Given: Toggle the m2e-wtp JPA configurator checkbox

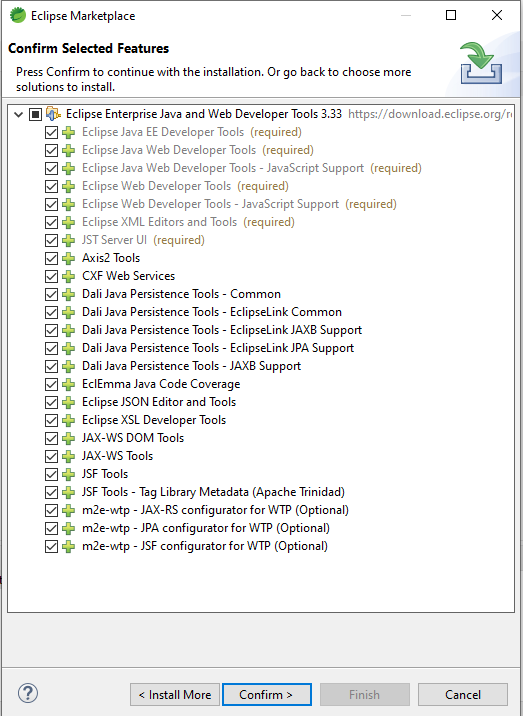Looking at the screenshot, I should 51,528.
